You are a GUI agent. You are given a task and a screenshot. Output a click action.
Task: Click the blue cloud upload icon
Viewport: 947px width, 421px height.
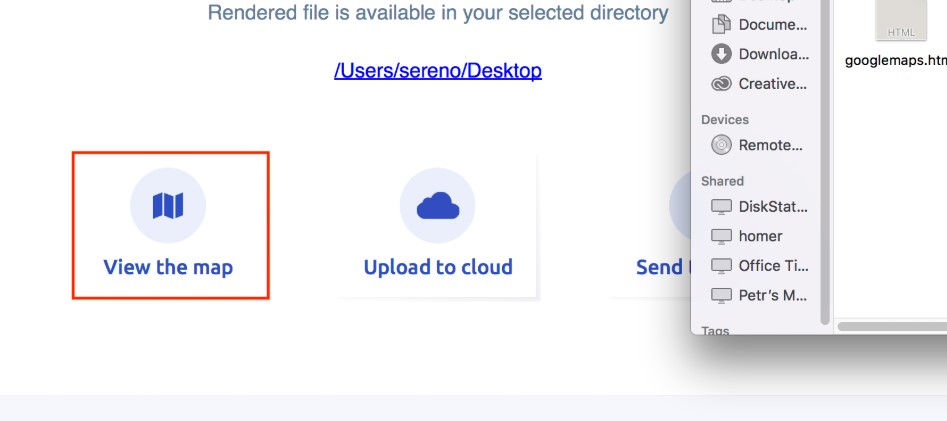coord(438,205)
